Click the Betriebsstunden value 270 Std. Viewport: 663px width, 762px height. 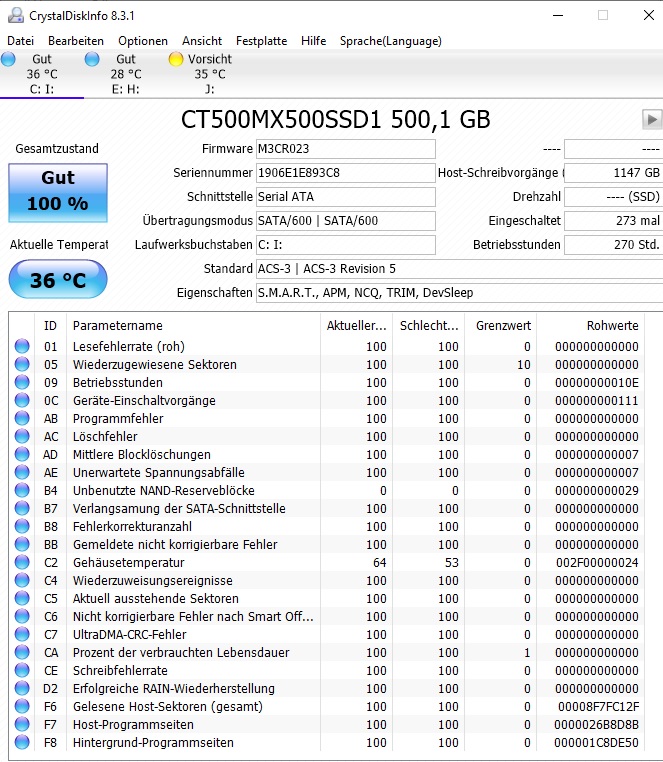[x=613, y=244]
